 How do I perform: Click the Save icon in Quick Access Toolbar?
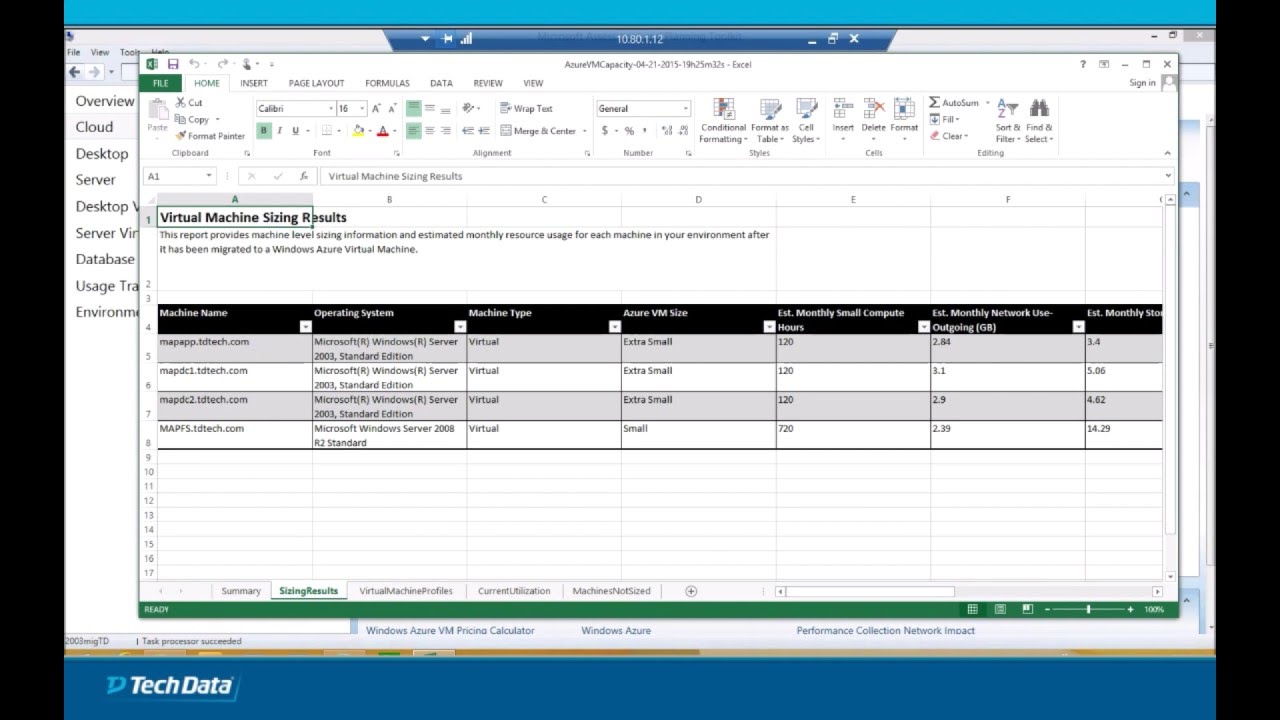coord(173,64)
